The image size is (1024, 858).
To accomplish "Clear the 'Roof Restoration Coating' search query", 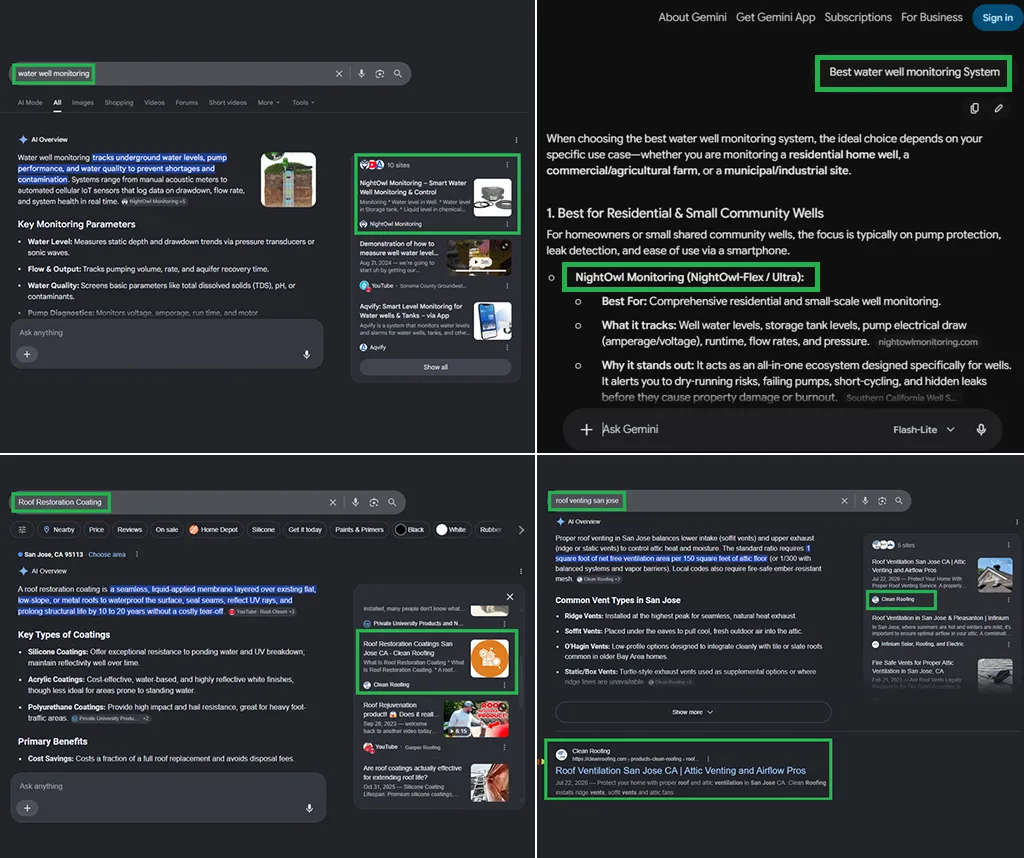I will [x=333, y=502].
